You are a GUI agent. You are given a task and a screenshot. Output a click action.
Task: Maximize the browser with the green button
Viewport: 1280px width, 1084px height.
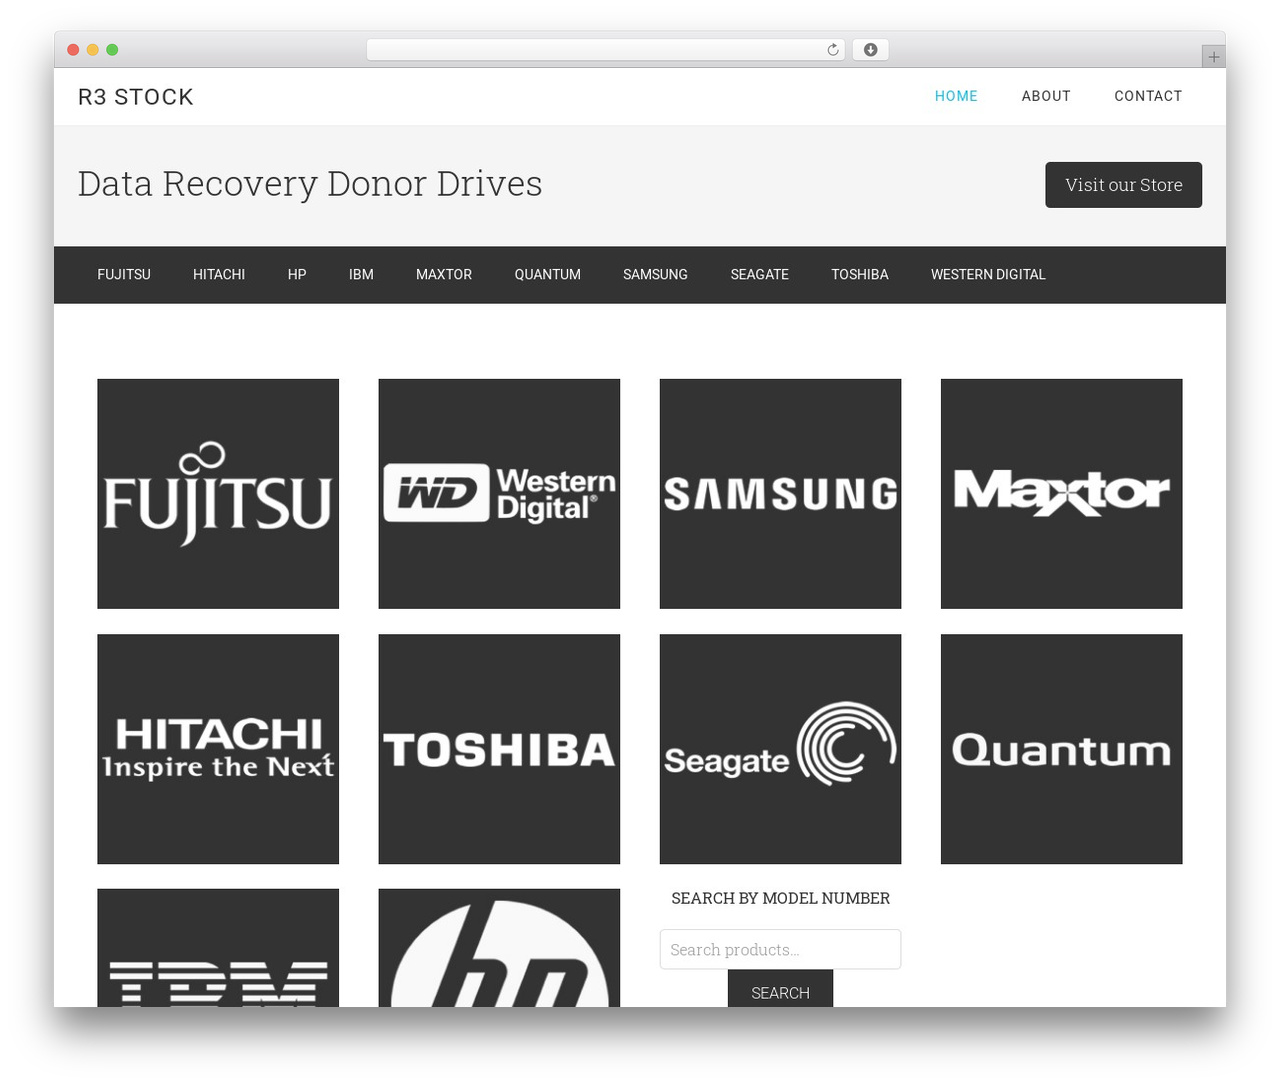[112, 50]
